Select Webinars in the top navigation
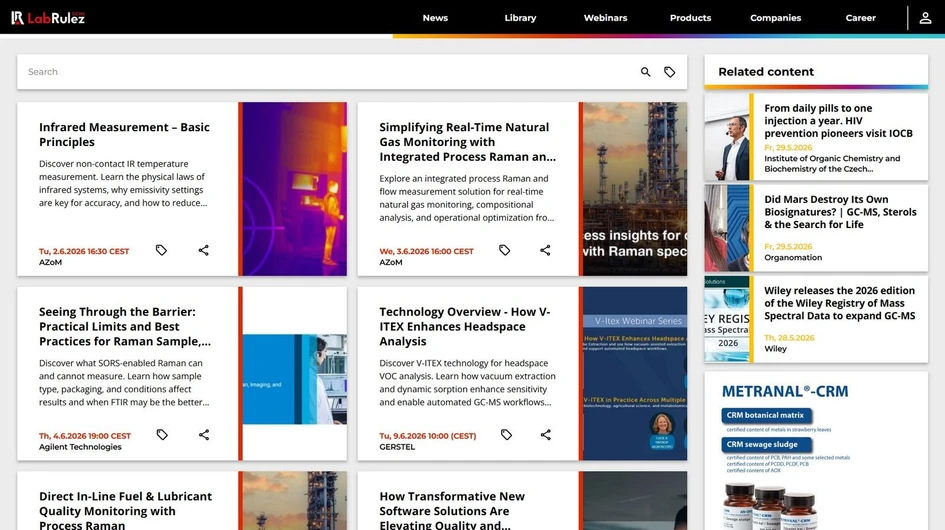 [x=605, y=18]
